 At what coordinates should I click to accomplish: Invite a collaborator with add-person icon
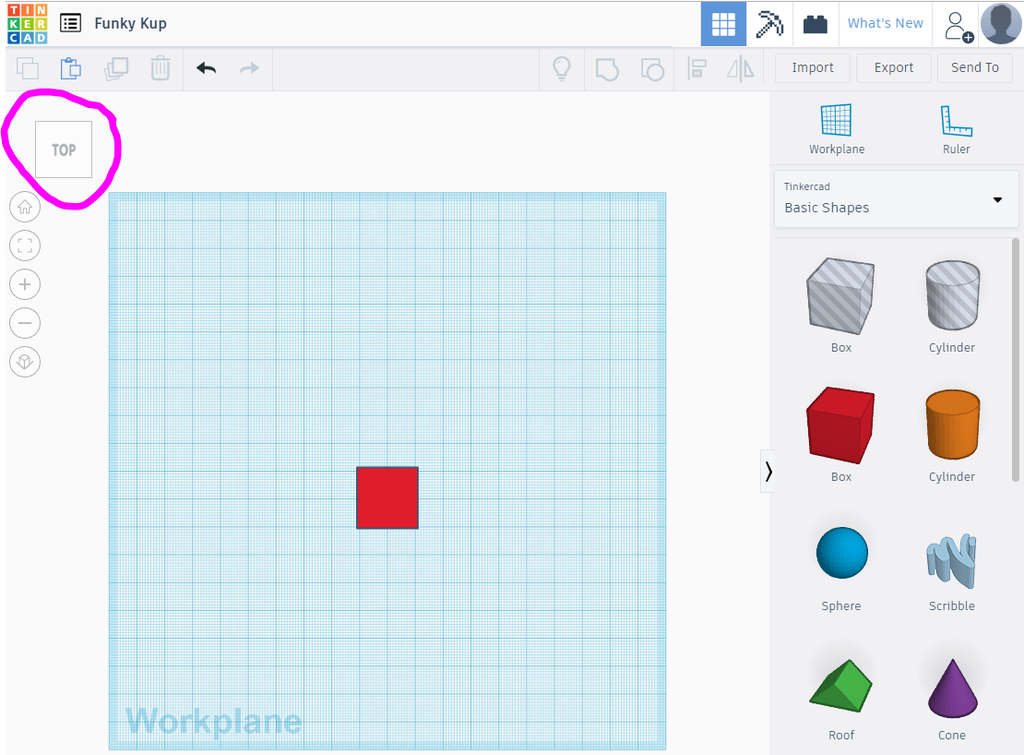coord(958,26)
